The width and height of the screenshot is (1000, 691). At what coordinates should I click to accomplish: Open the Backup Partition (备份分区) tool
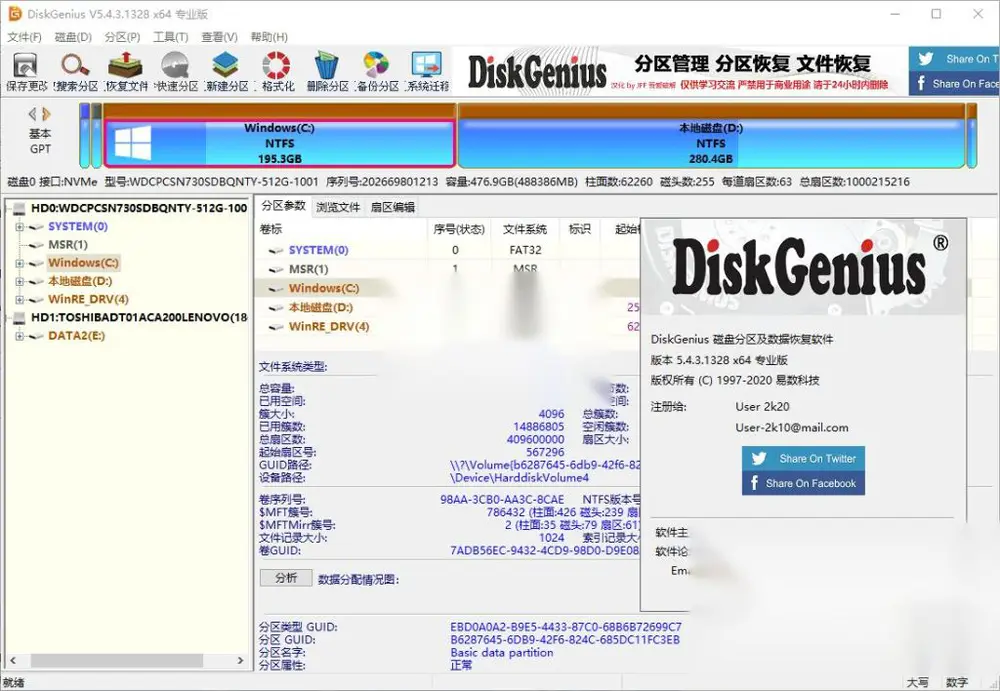[x=376, y=66]
